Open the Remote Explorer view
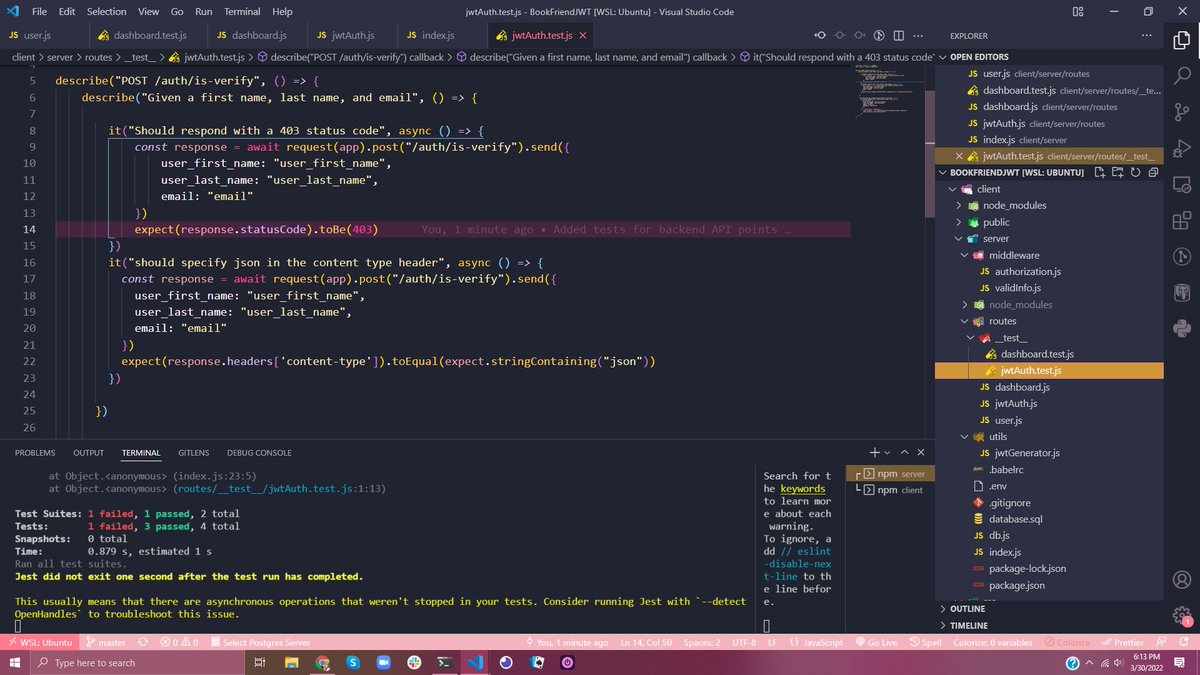Viewport: 1200px width, 675px height. (1182, 185)
